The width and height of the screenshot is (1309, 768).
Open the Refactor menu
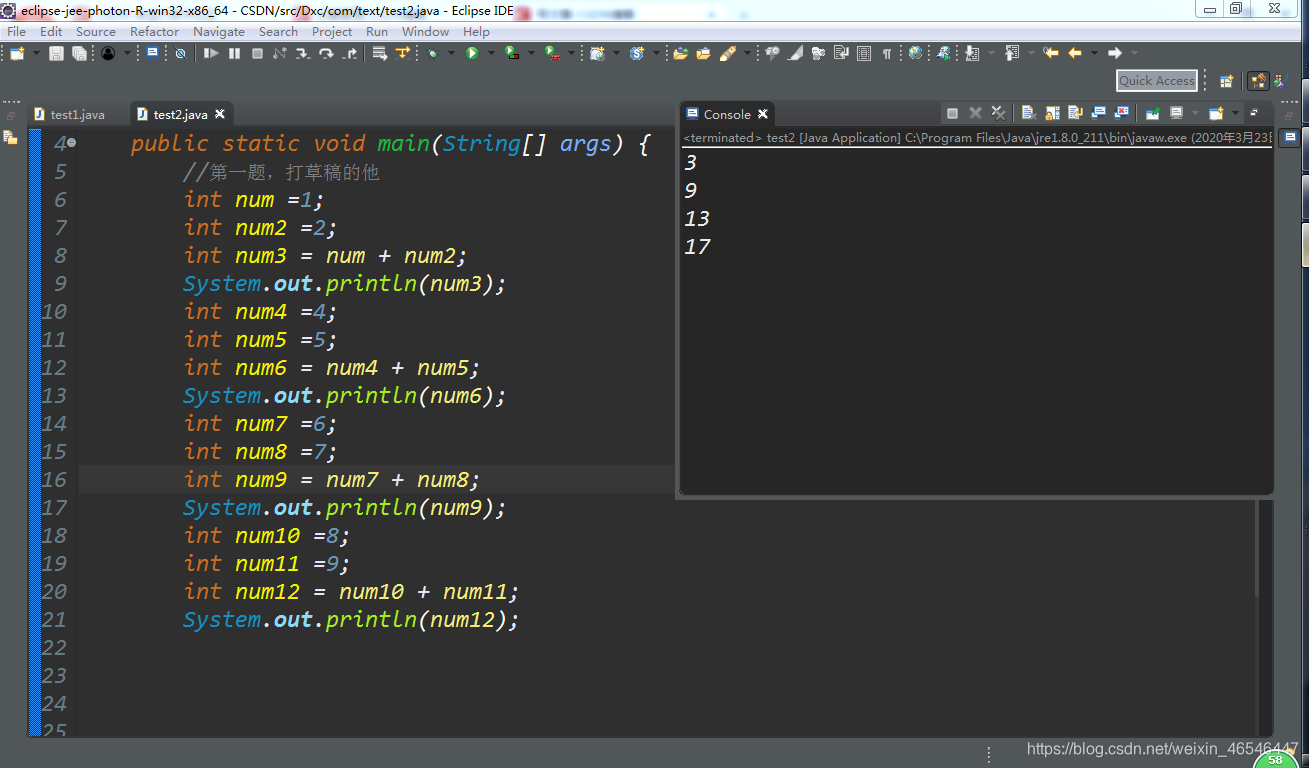click(154, 31)
